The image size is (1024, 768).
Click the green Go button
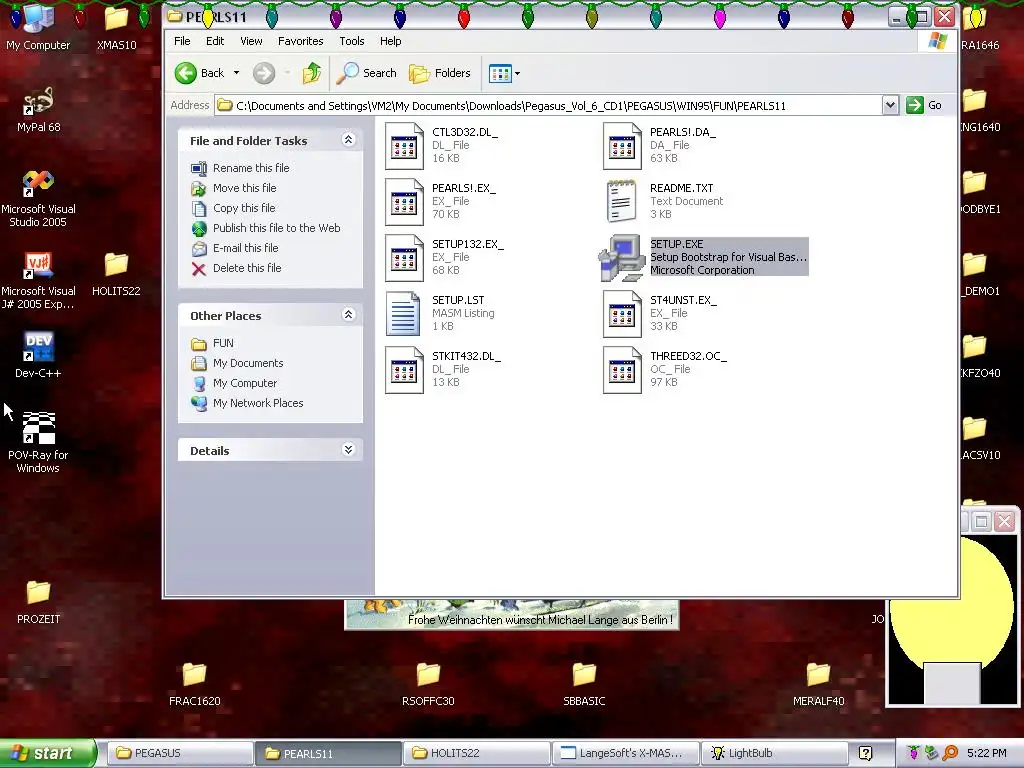click(924, 105)
